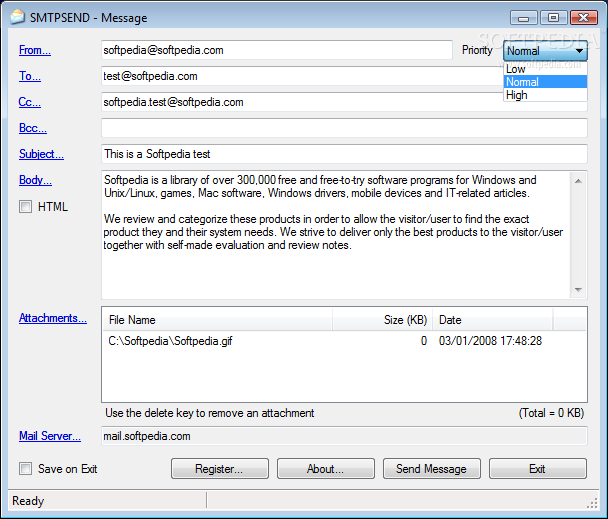608x519 pixels.
Task: Choose High priority from the list
Action: click(x=545, y=95)
